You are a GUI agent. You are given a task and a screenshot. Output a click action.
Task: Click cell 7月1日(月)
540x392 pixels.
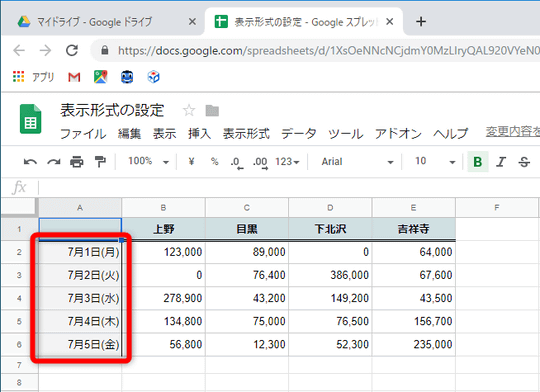pyautogui.click(x=80, y=252)
